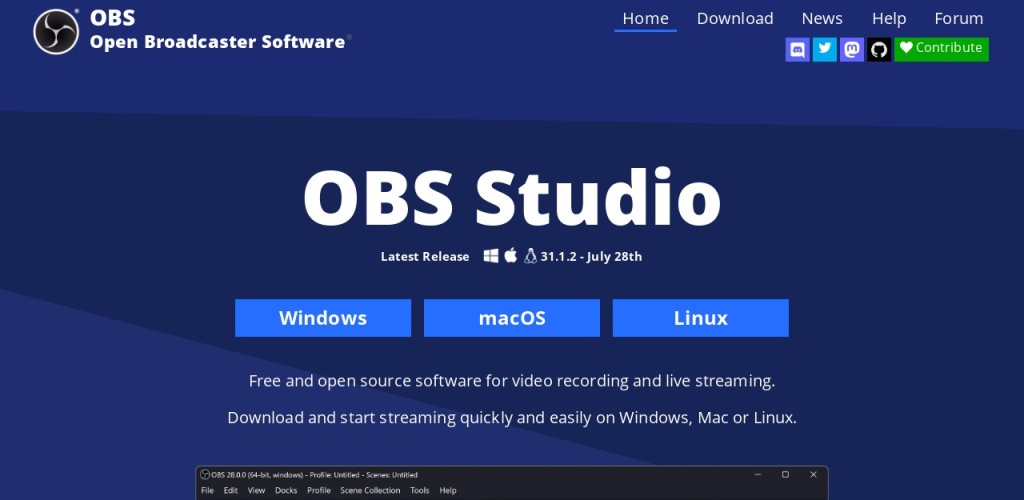Click the OBS logo icon
This screenshot has width=1024, height=500.
(56, 31)
